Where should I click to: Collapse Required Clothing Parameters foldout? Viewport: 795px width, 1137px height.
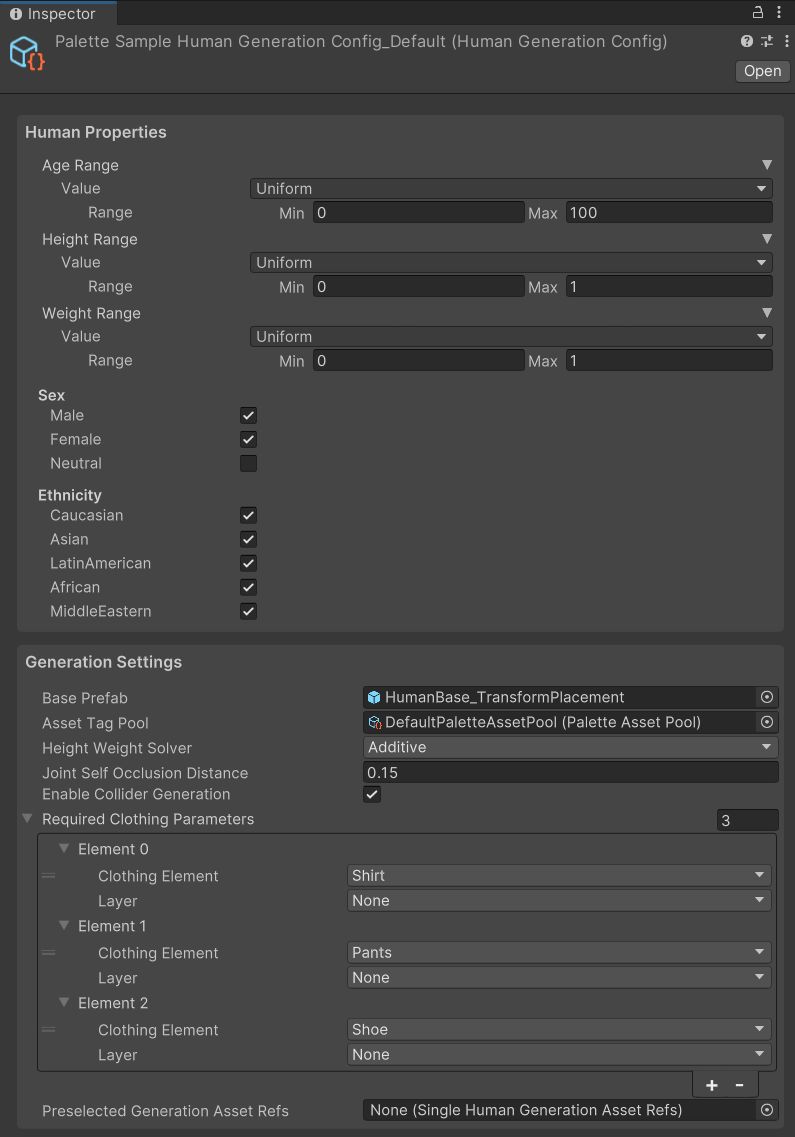pyautogui.click(x=28, y=819)
